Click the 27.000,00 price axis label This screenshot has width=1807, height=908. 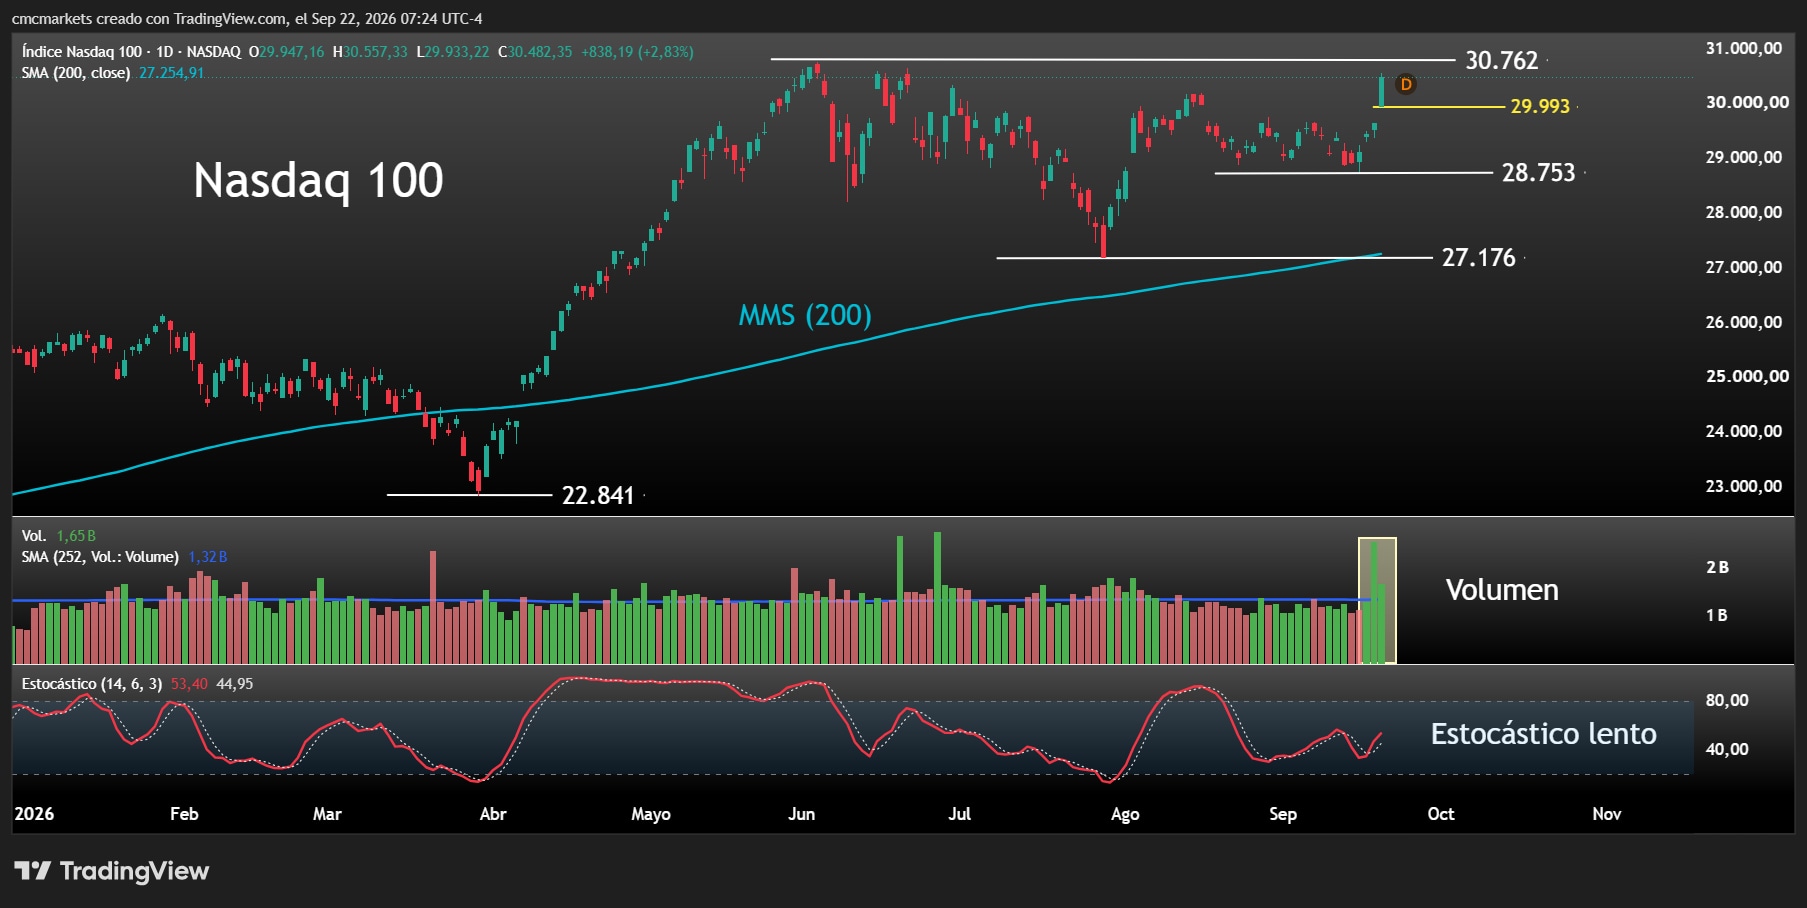tap(1743, 267)
